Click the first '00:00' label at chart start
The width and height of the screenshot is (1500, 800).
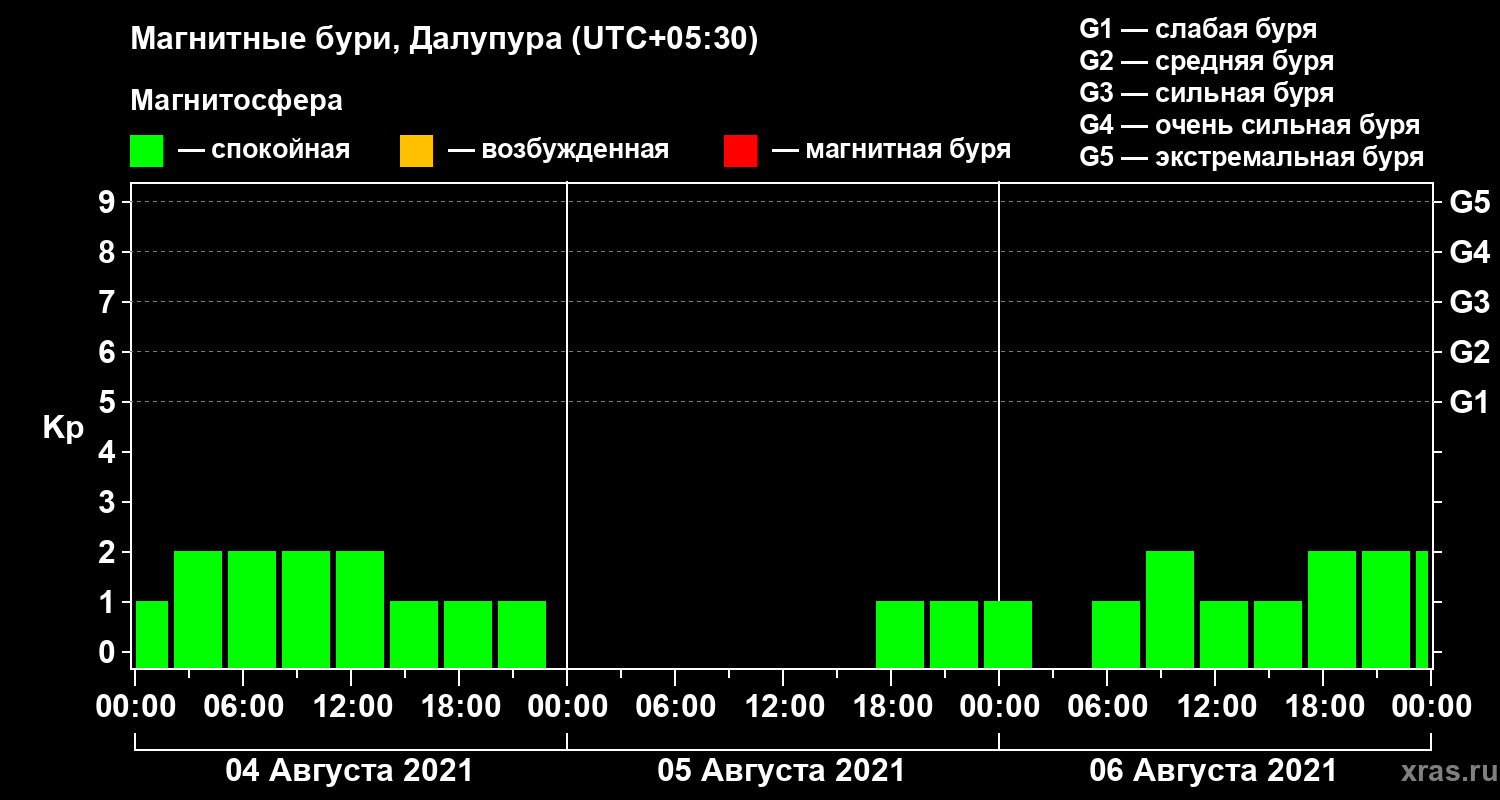(x=135, y=707)
